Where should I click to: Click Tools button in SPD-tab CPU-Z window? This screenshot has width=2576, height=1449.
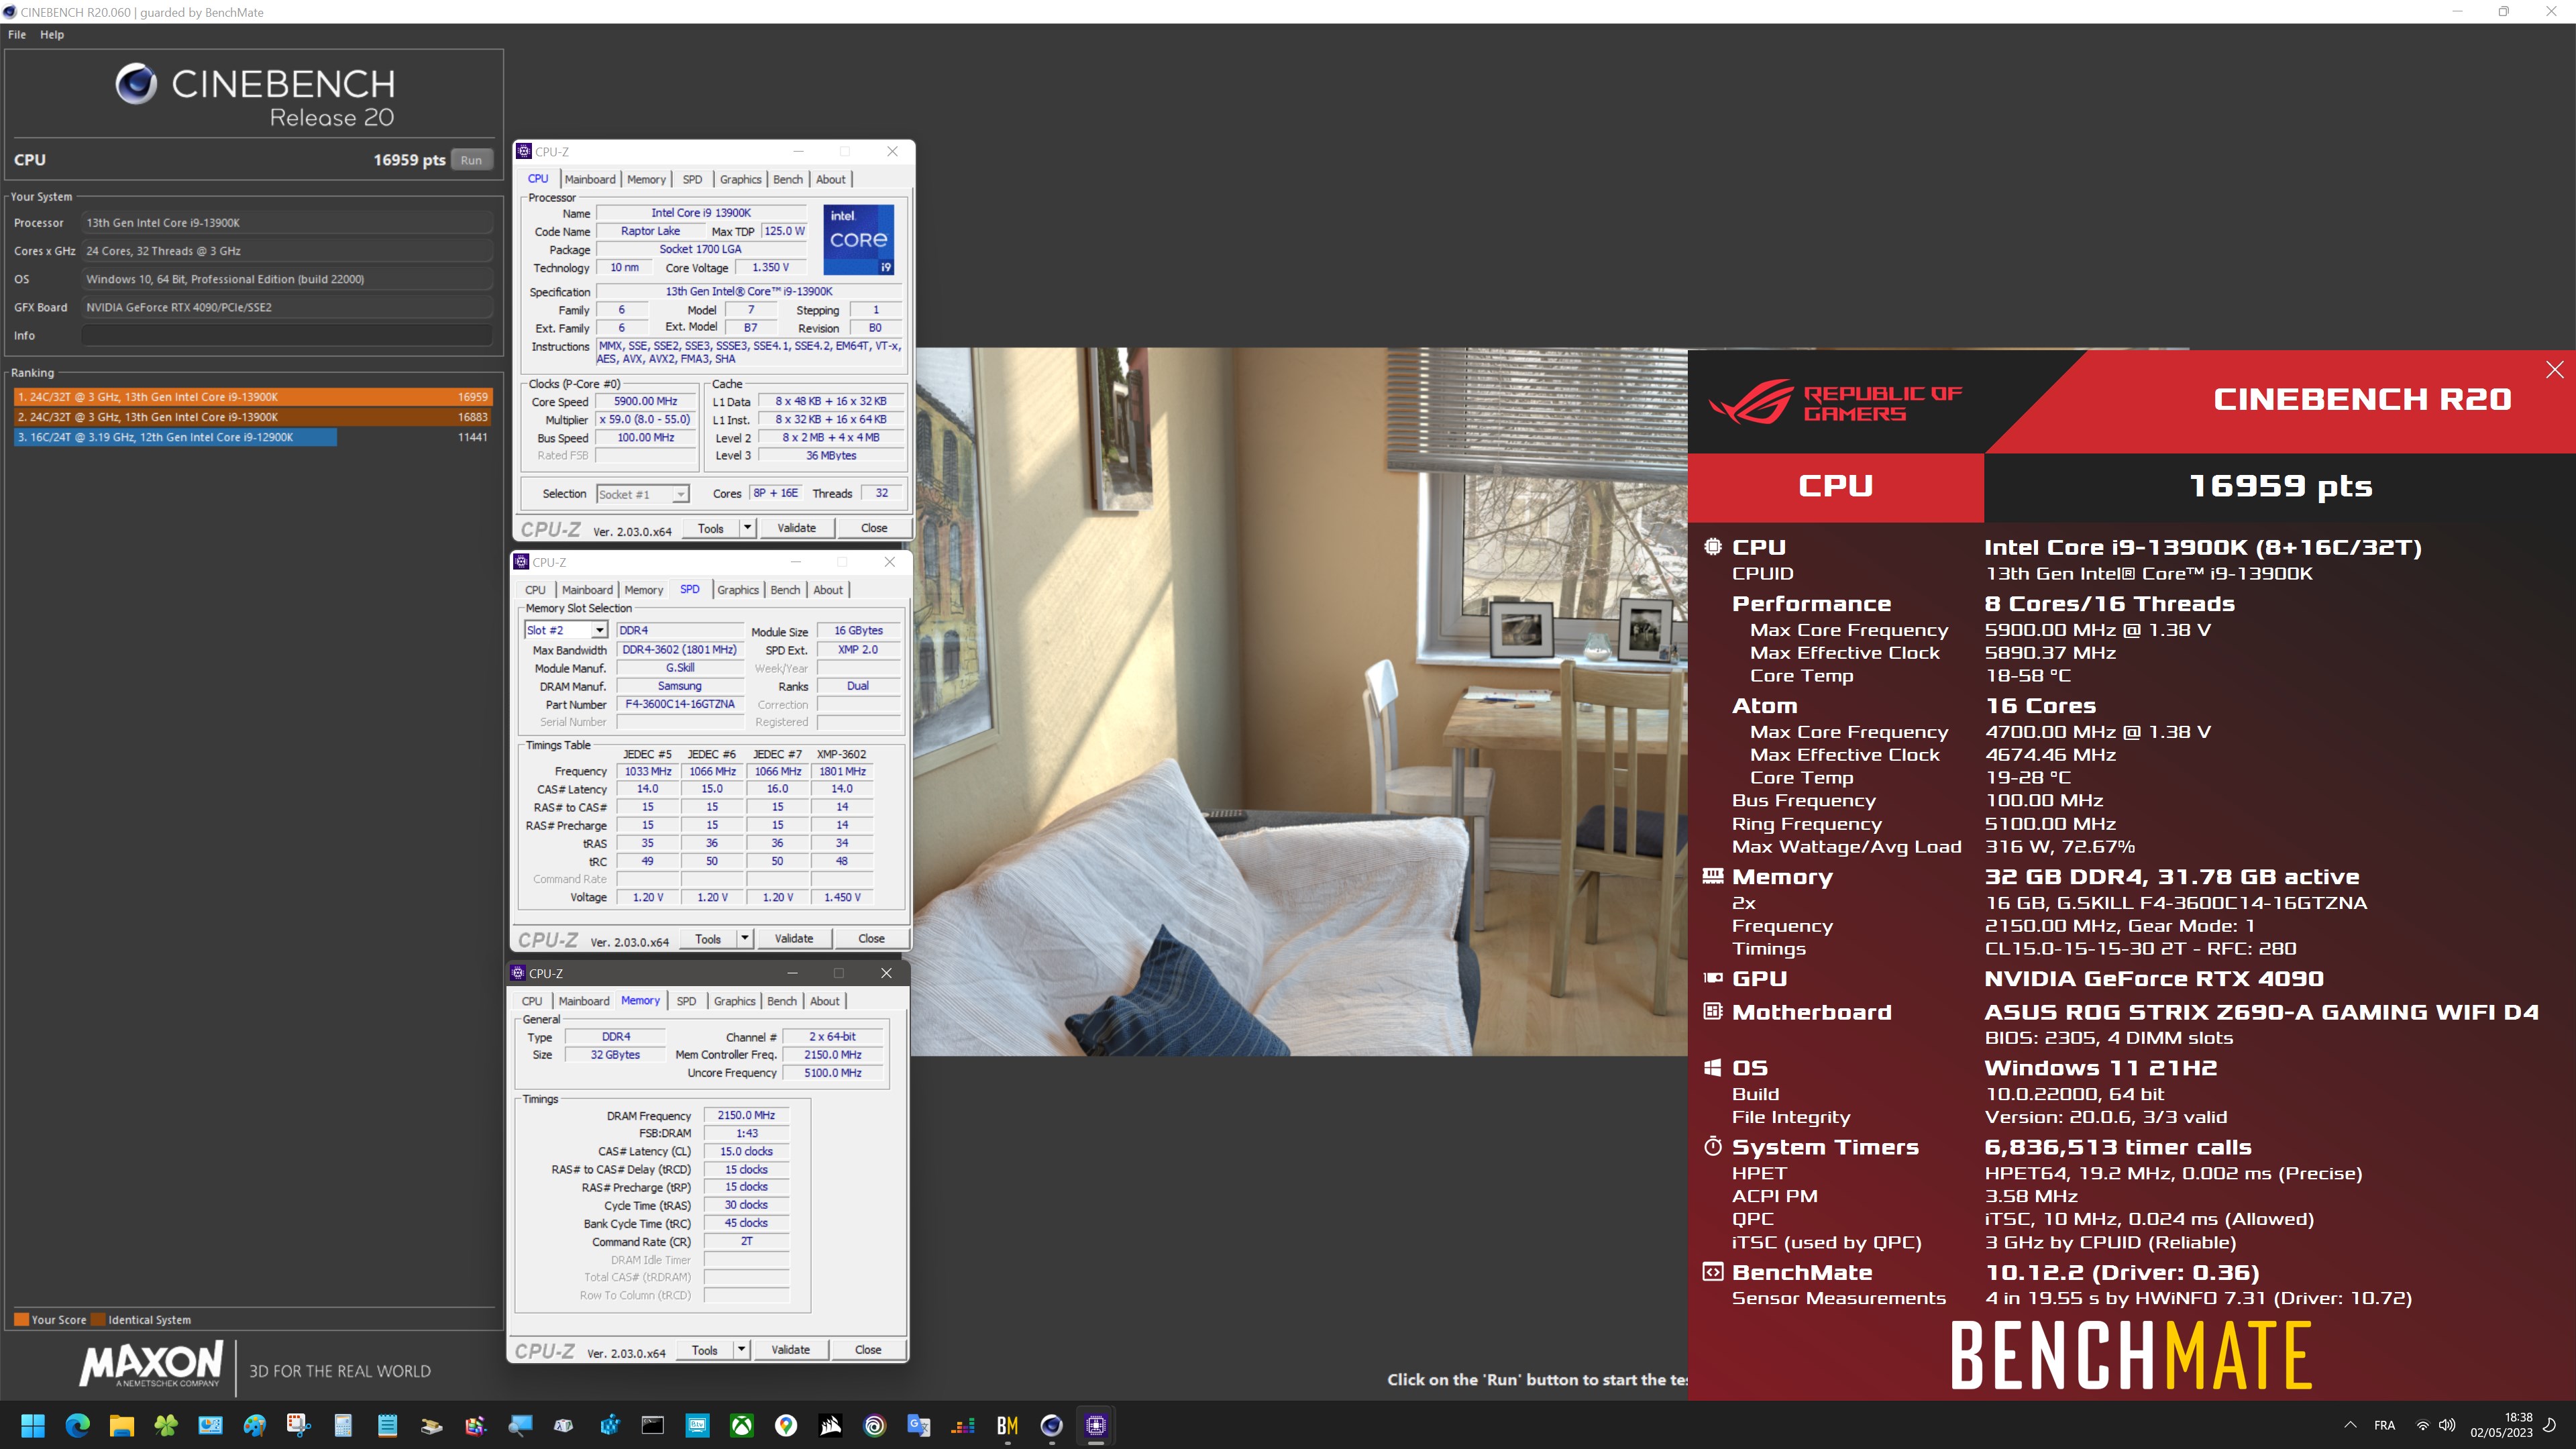[708, 938]
